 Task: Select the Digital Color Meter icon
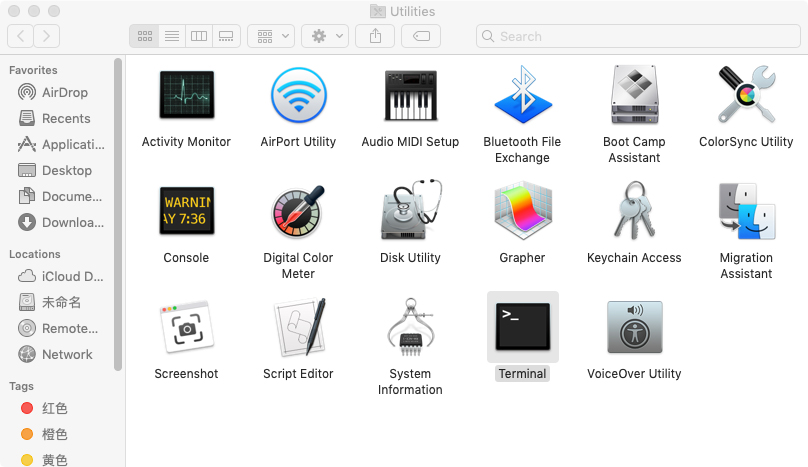click(298, 211)
